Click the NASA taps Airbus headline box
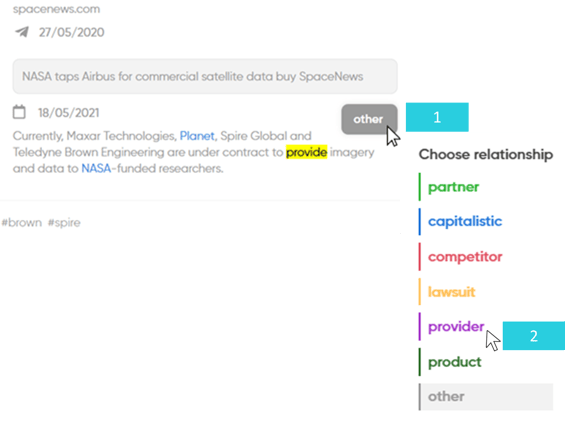 tap(205, 76)
